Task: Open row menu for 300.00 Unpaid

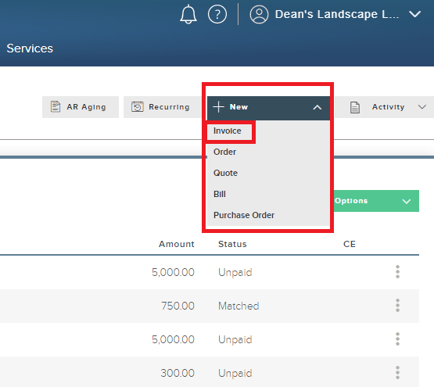Action: click(x=397, y=373)
